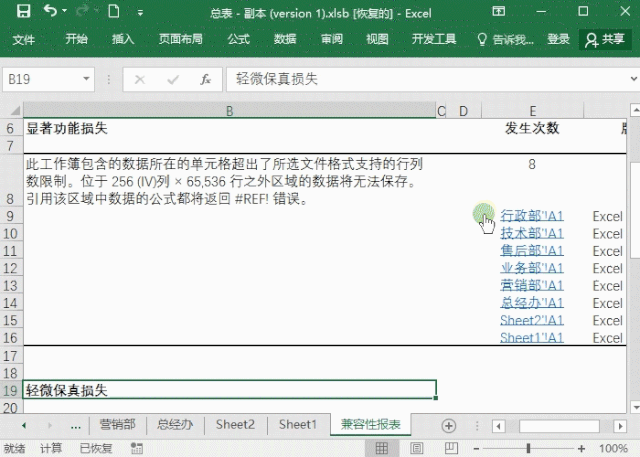The image size is (640, 457).
Task: Select column E header
Action: click(533, 111)
